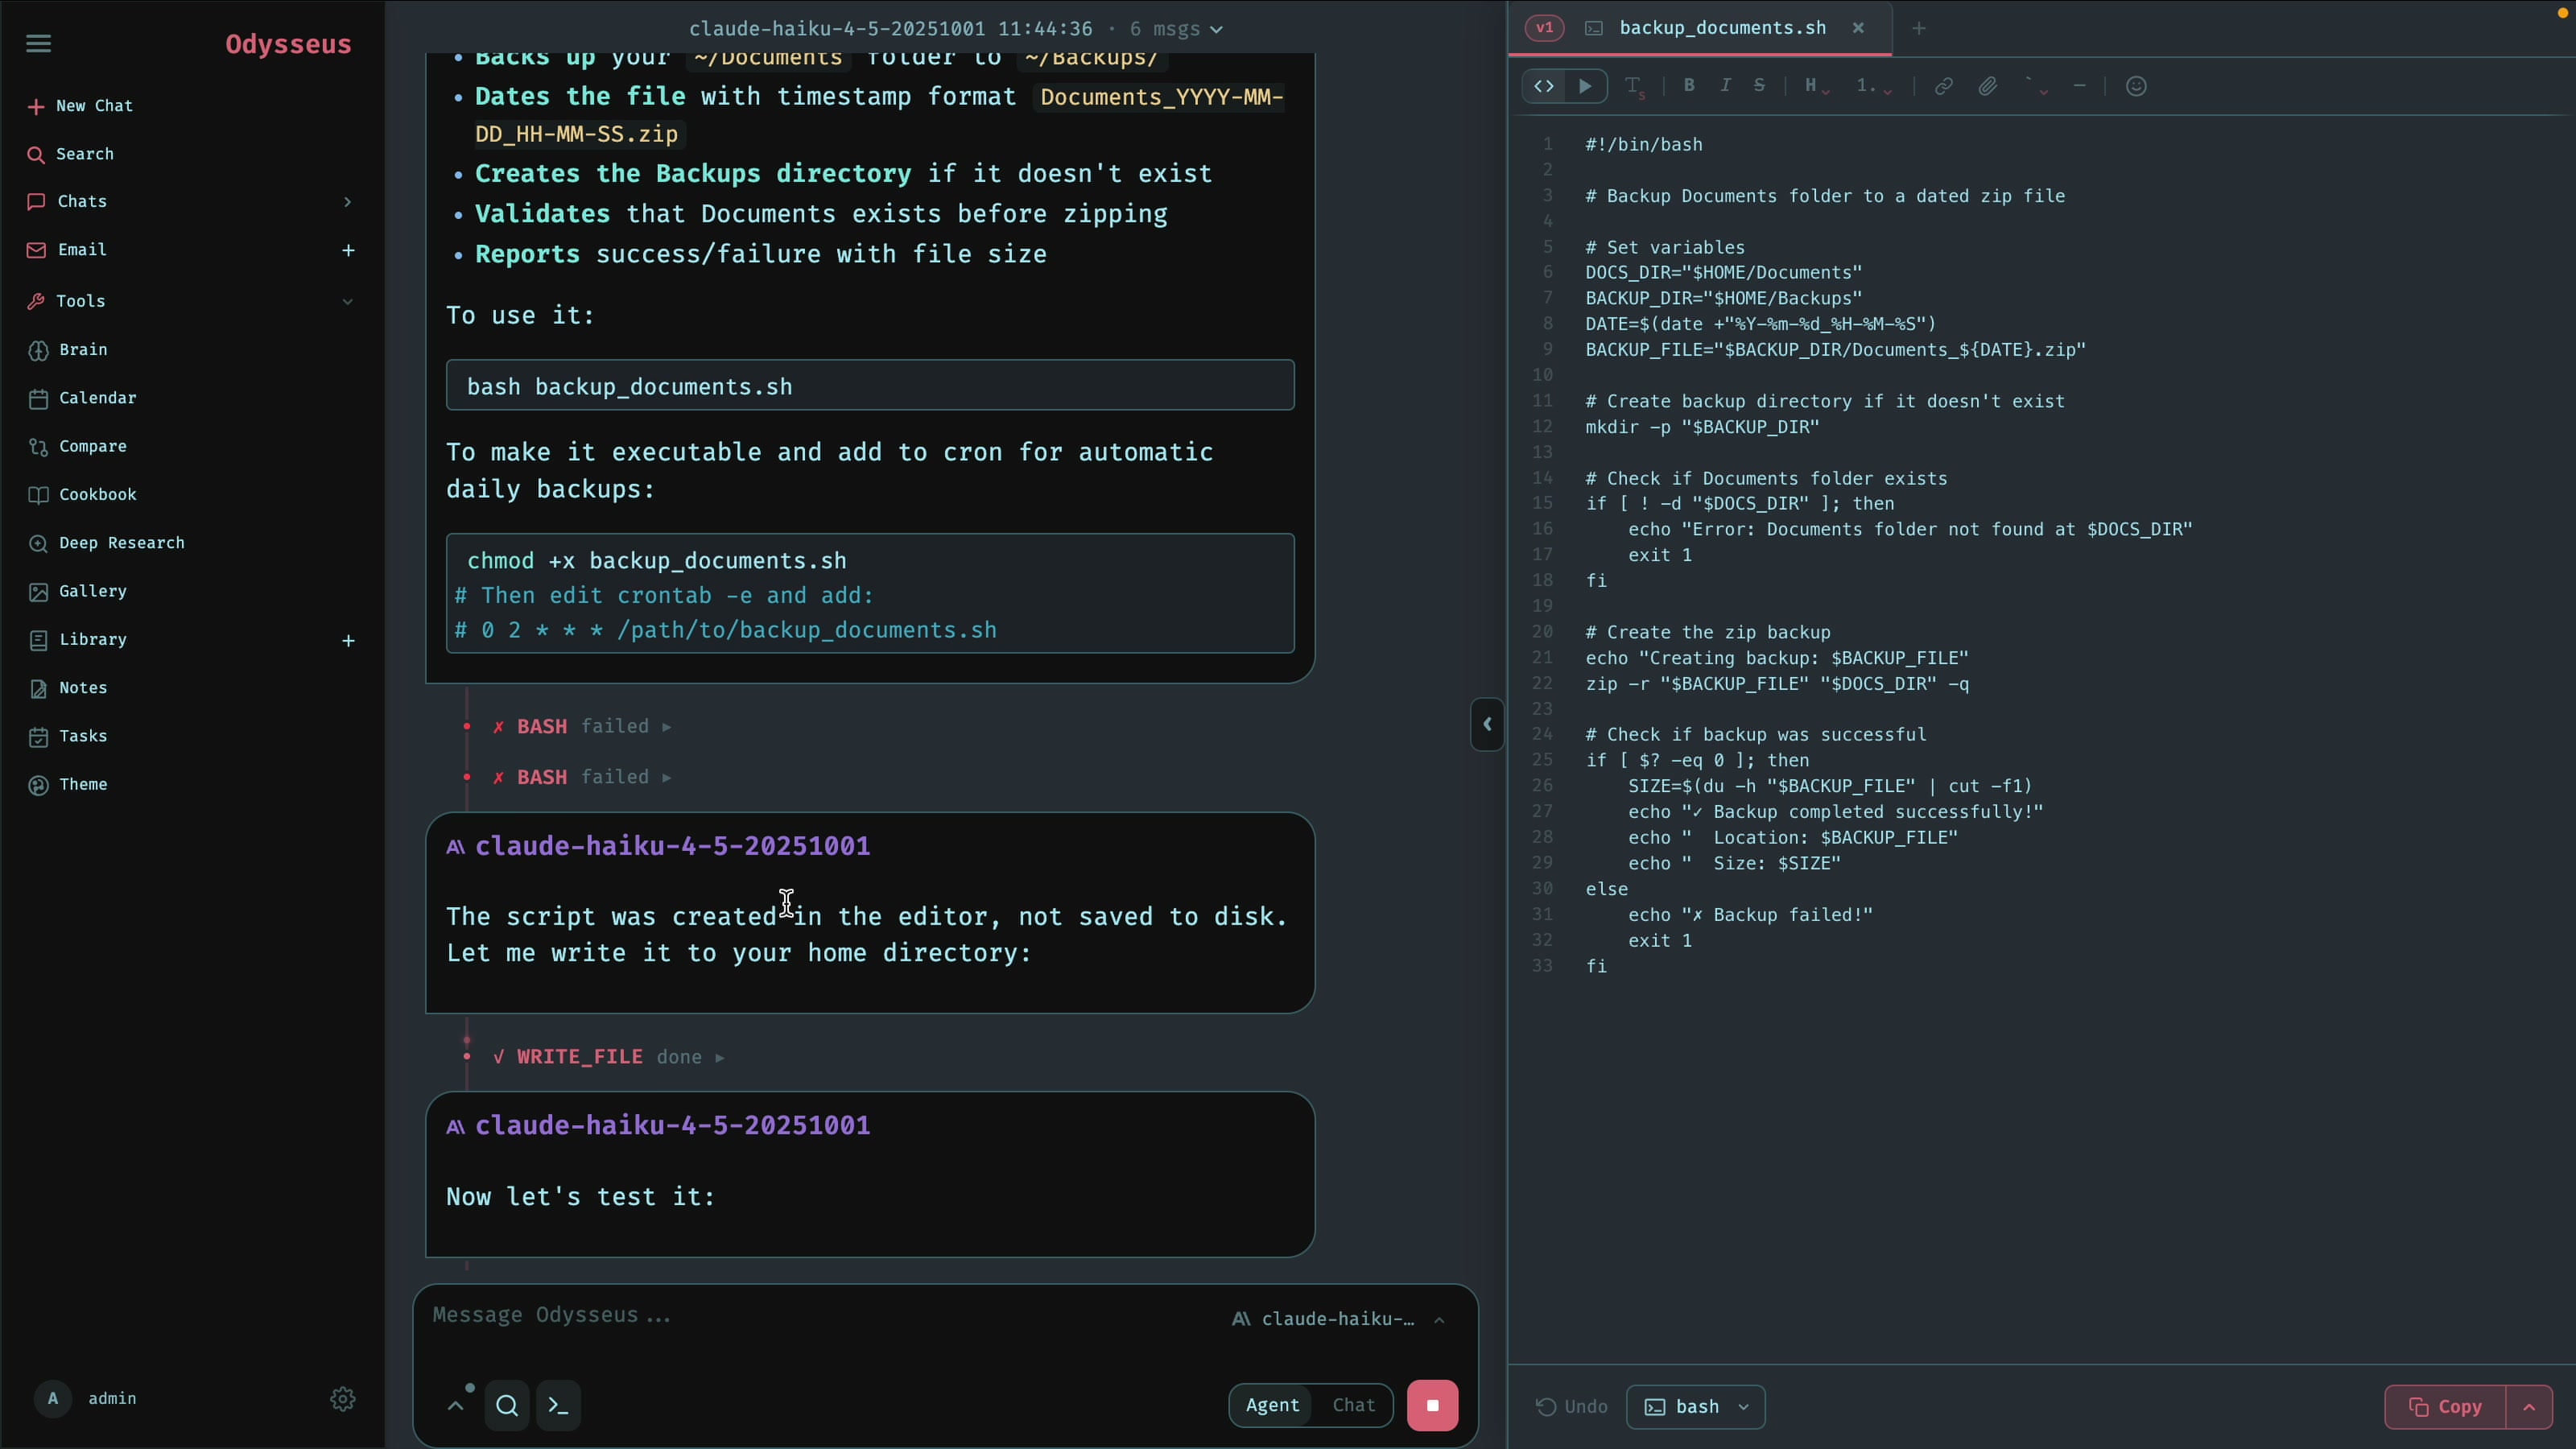Screen dimensions: 2576x1449
Task: Open settings gear next to admin
Action: [x=343, y=1399]
